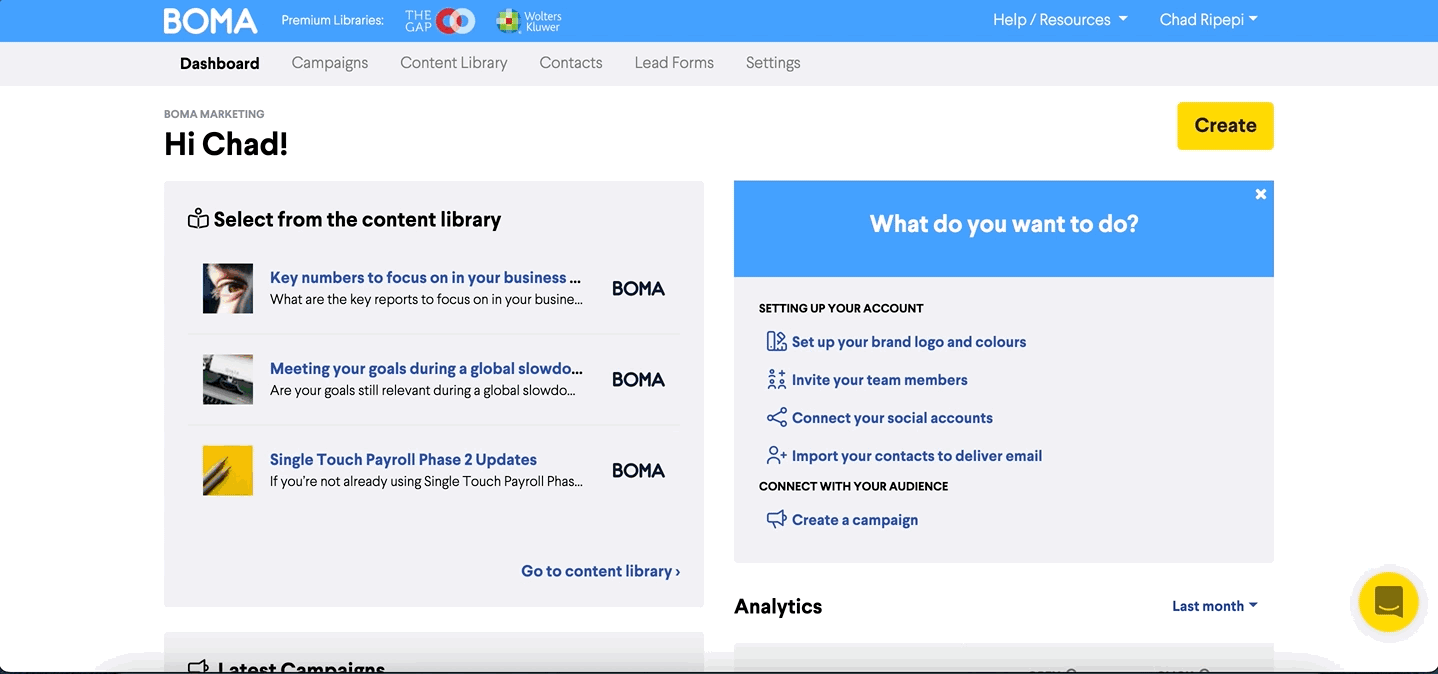Click What do you want to do? heading
1438x674 pixels.
tap(1004, 224)
